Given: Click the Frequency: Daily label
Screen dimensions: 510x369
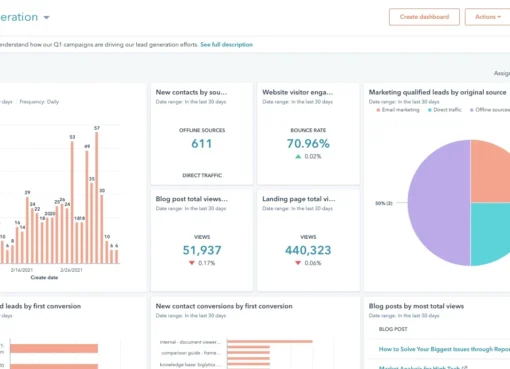Looking at the screenshot, I should tap(39, 102).
